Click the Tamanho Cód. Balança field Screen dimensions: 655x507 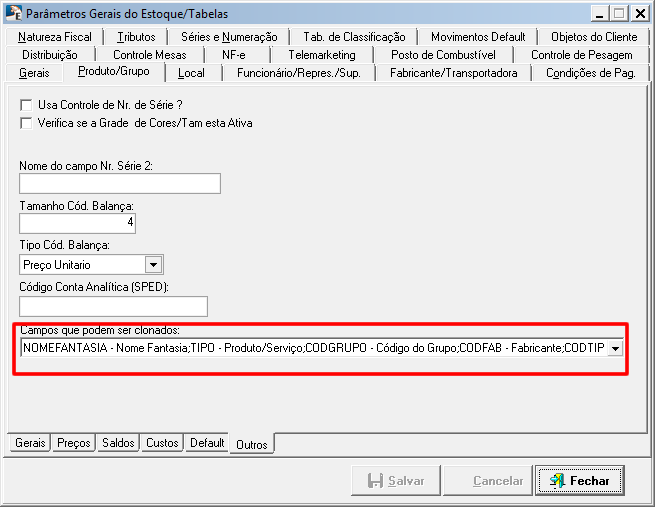(77, 223)
